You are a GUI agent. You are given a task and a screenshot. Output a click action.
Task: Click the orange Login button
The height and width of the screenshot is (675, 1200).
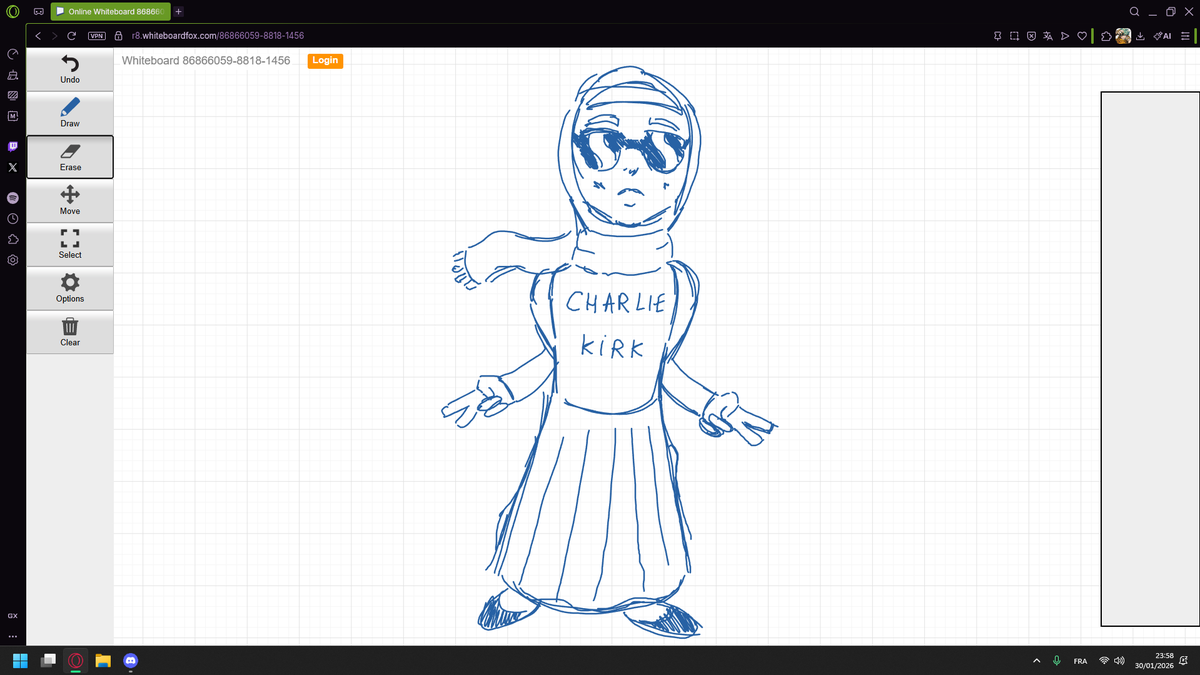tap(325, 61)
